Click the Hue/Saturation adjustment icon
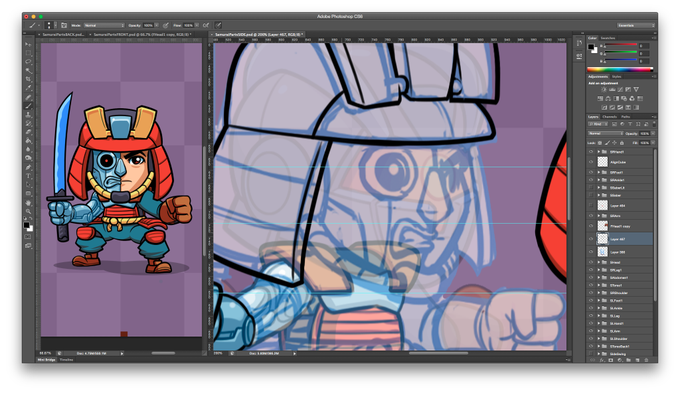The width and height of the screenshot is (680, 393). pos(600,98)
